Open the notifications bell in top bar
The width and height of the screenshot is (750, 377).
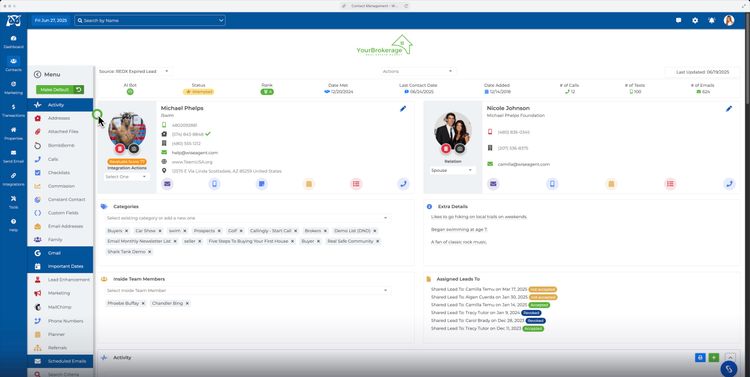pos(712,21)
